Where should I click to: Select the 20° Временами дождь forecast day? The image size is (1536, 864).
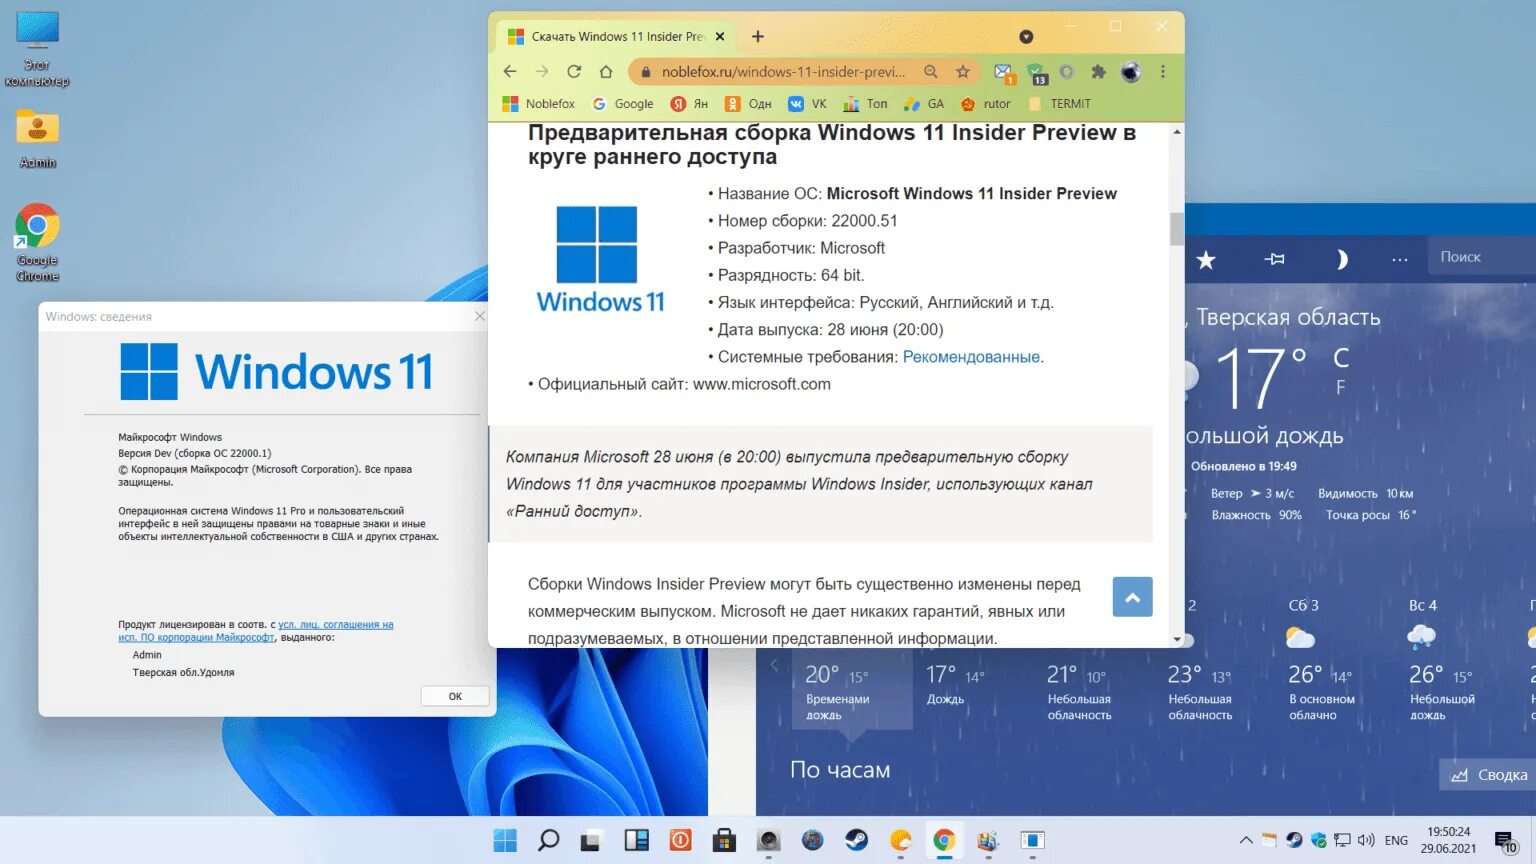(x=851, y=692)
